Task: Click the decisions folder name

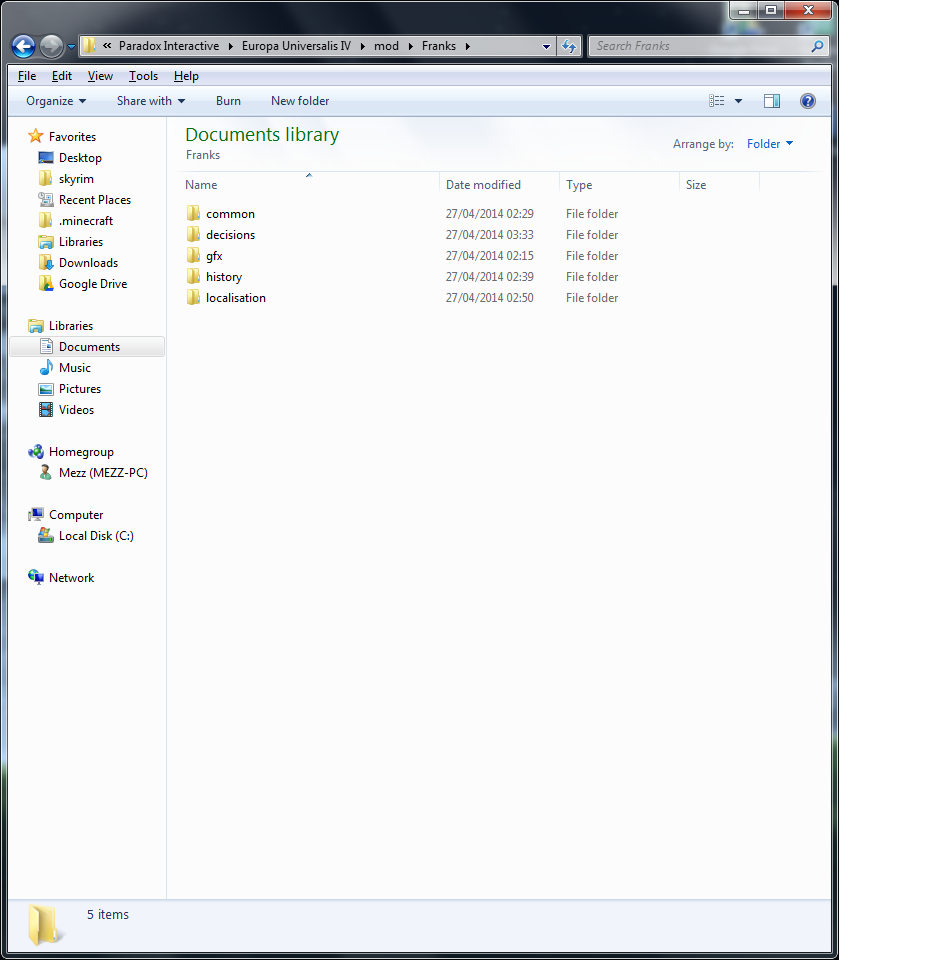Action: (x=230, y=235)
